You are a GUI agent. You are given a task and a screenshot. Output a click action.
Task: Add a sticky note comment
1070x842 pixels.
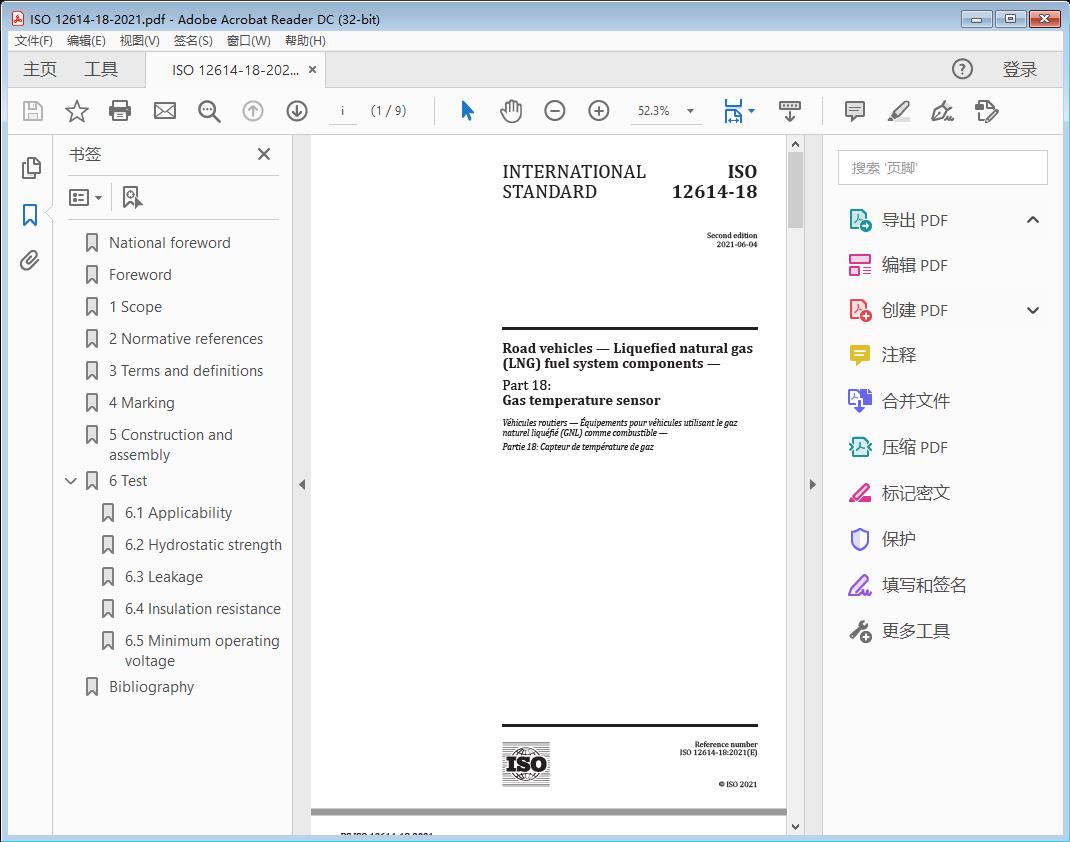[854, 111]
